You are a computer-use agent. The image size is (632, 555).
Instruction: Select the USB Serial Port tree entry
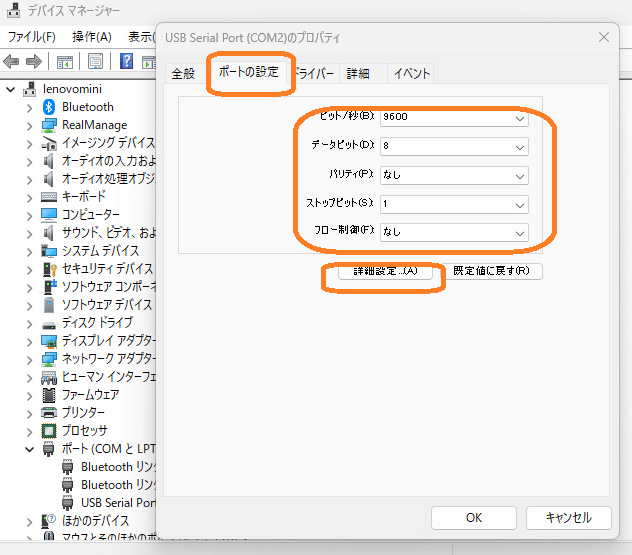tap(118, 503)
